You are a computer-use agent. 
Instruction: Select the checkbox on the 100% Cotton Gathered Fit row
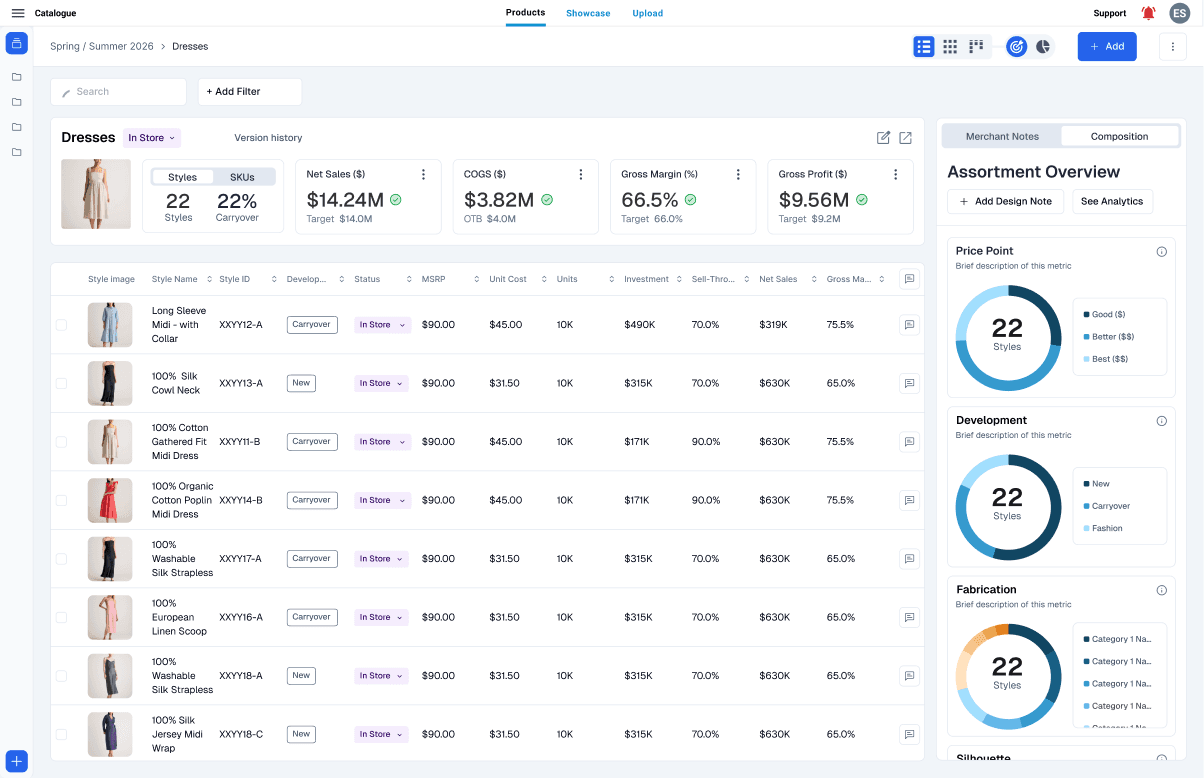61,441
